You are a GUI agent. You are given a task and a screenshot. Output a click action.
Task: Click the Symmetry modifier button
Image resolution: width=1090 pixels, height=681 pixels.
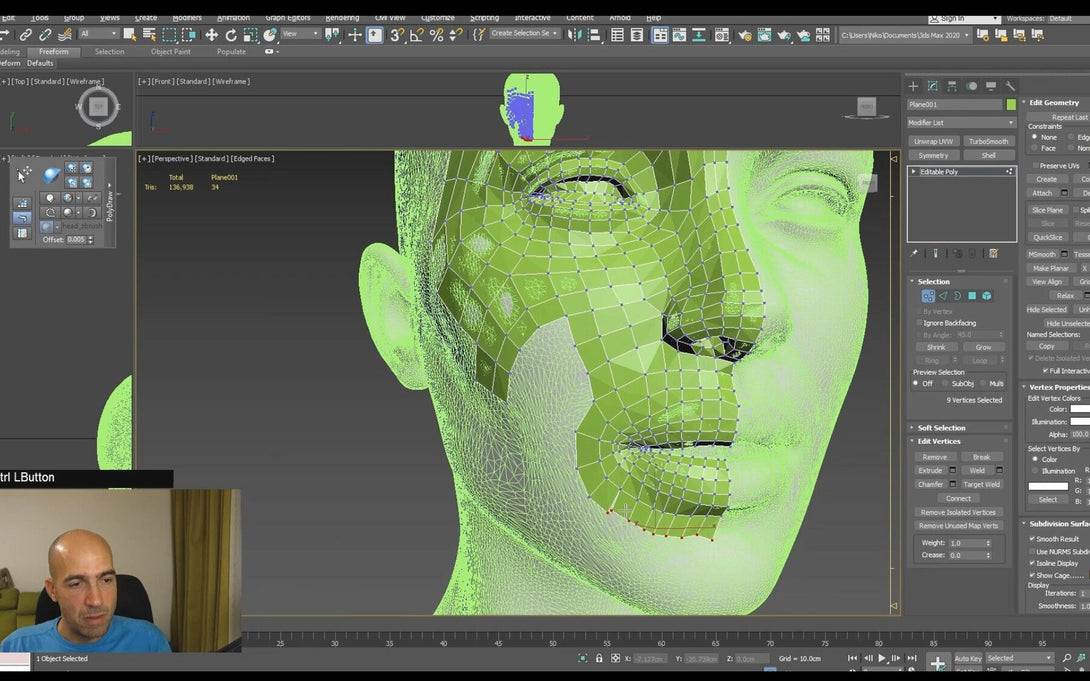(x=933, y=155)
